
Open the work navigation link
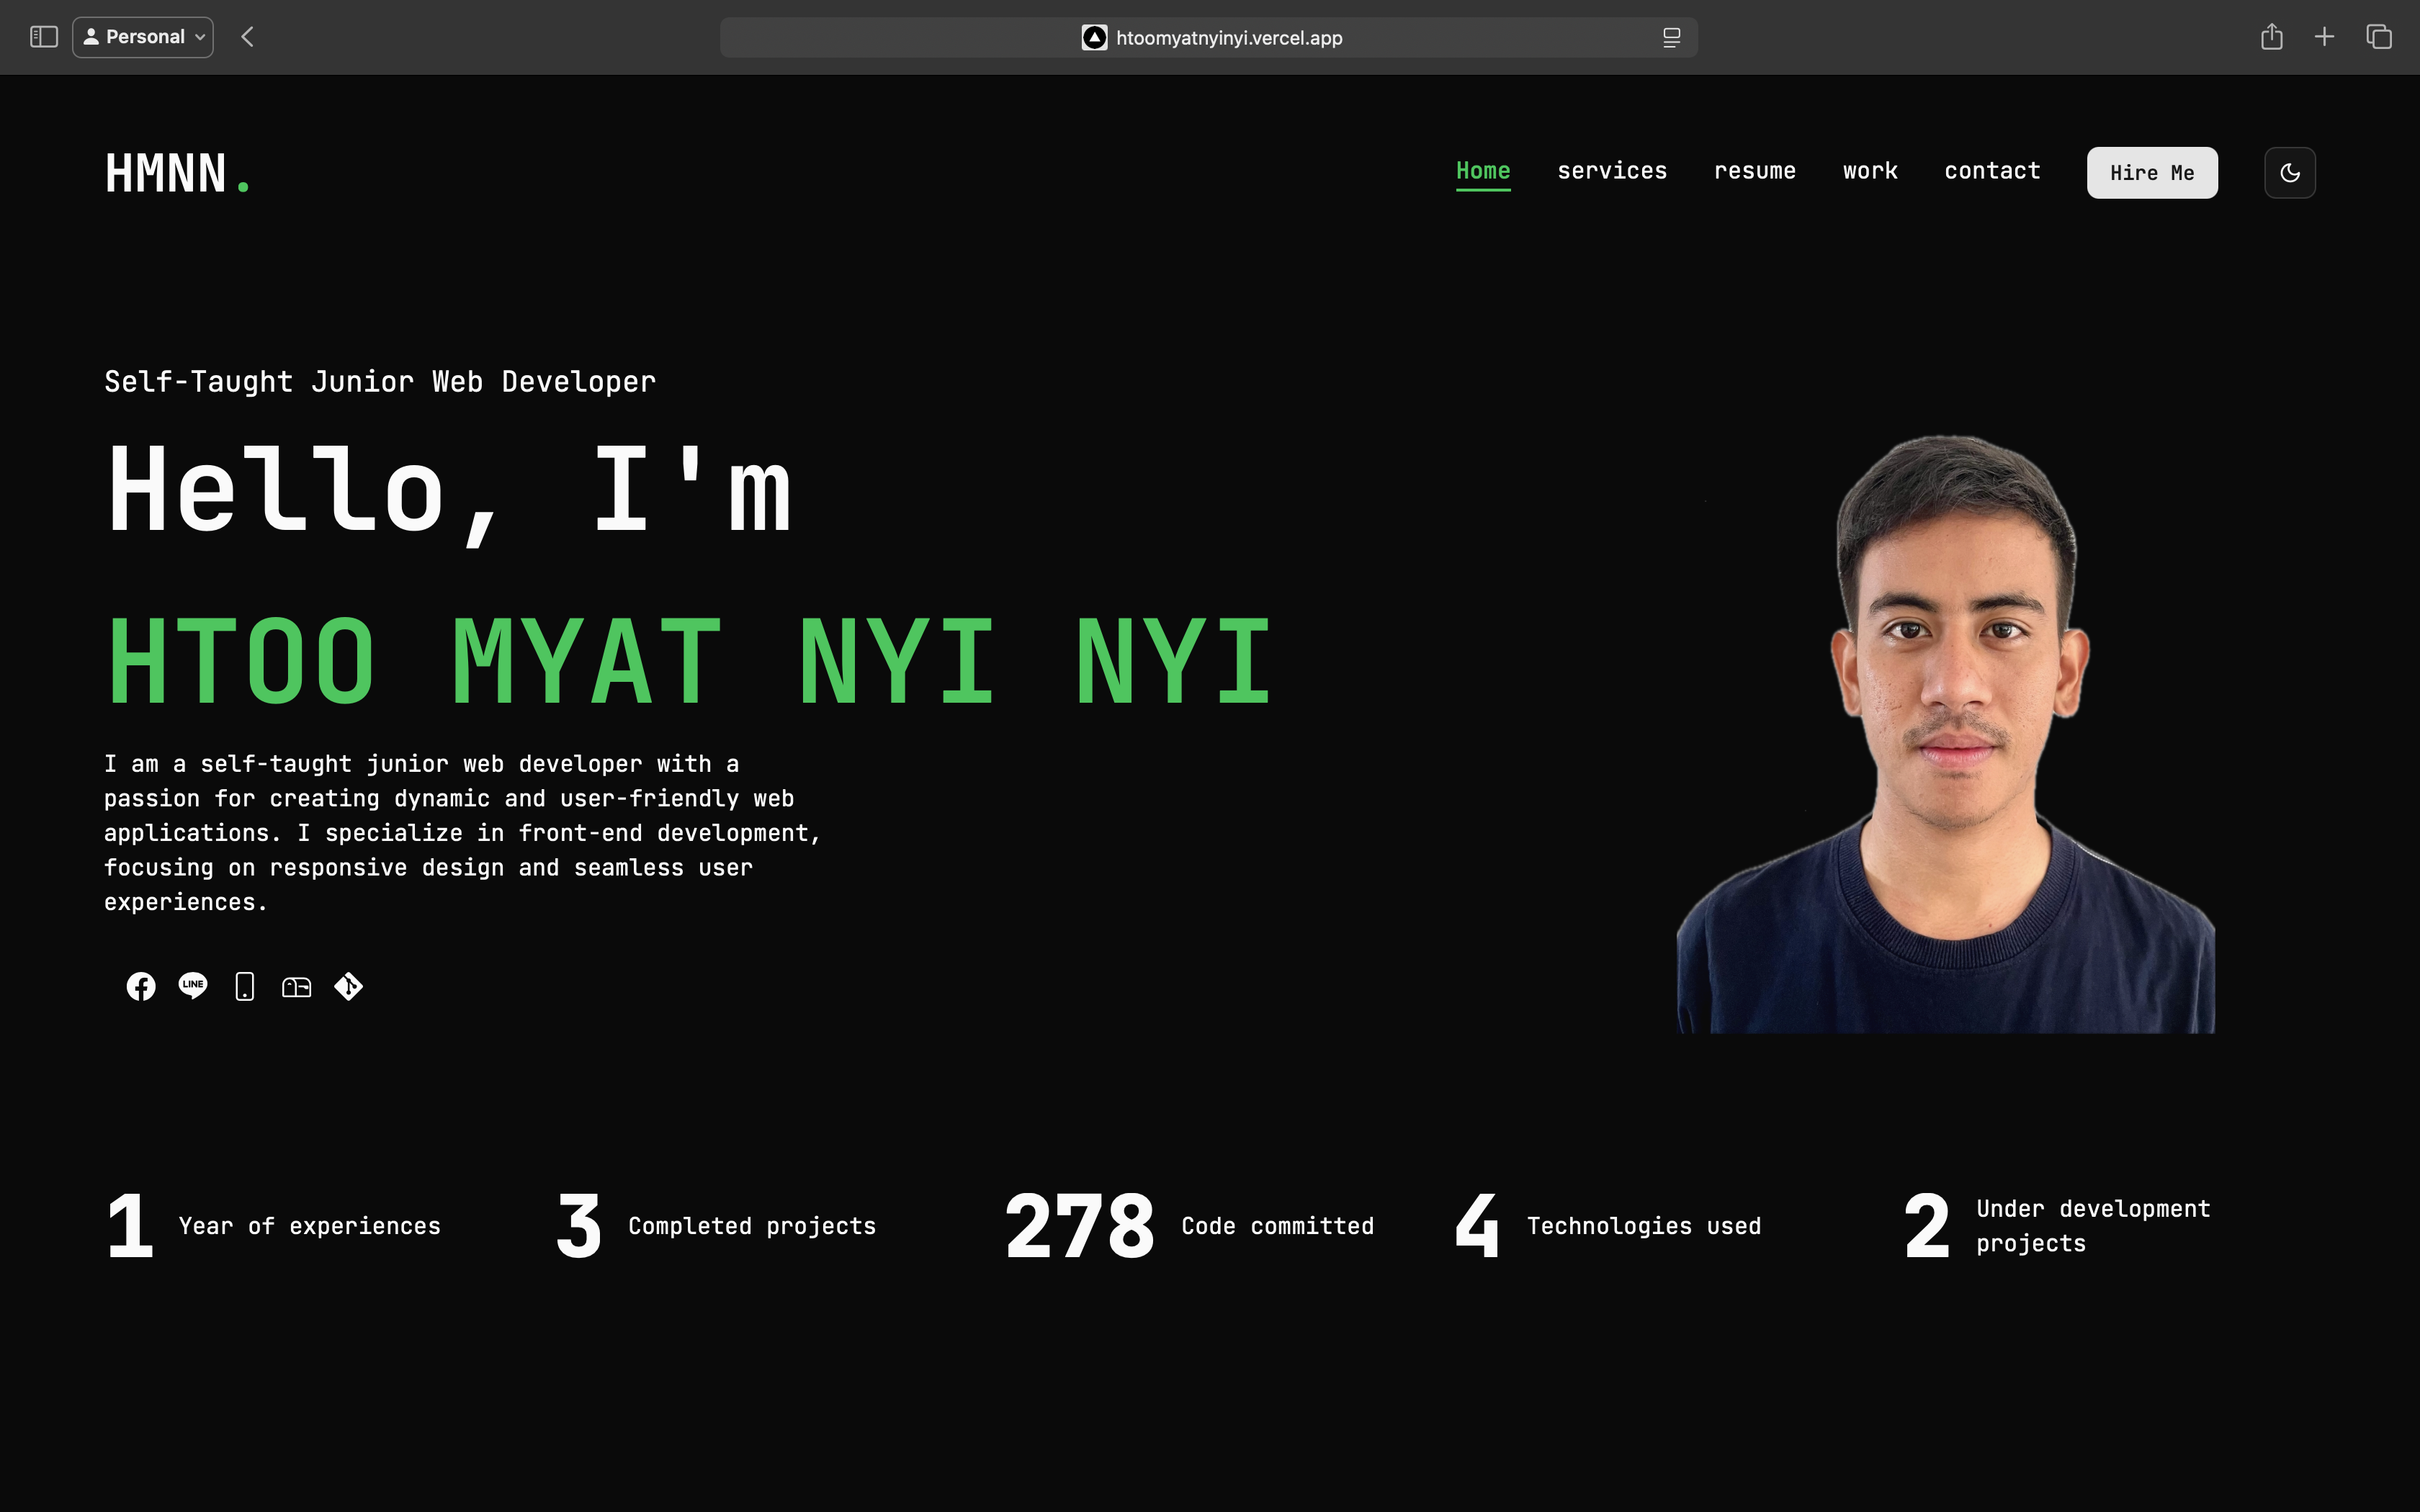coord(1870,171)
